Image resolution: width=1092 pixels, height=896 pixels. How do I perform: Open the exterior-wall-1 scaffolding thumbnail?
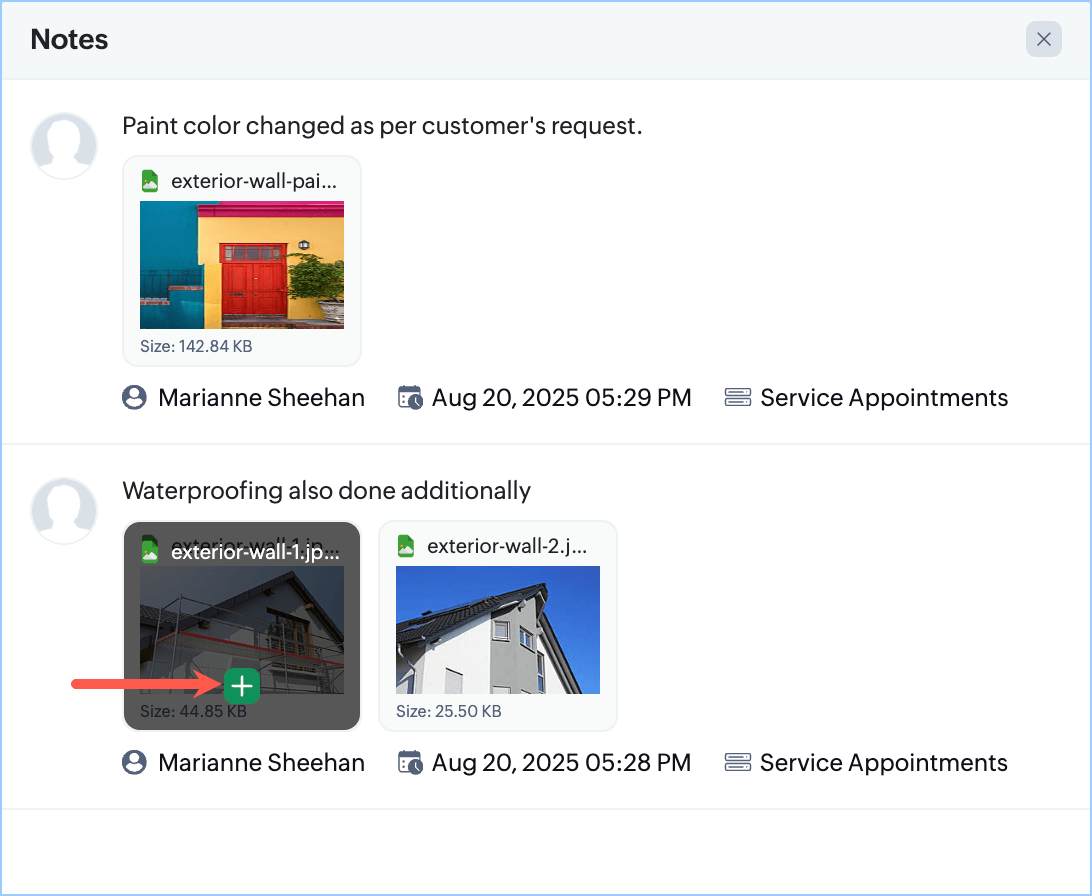pos(242,620)
